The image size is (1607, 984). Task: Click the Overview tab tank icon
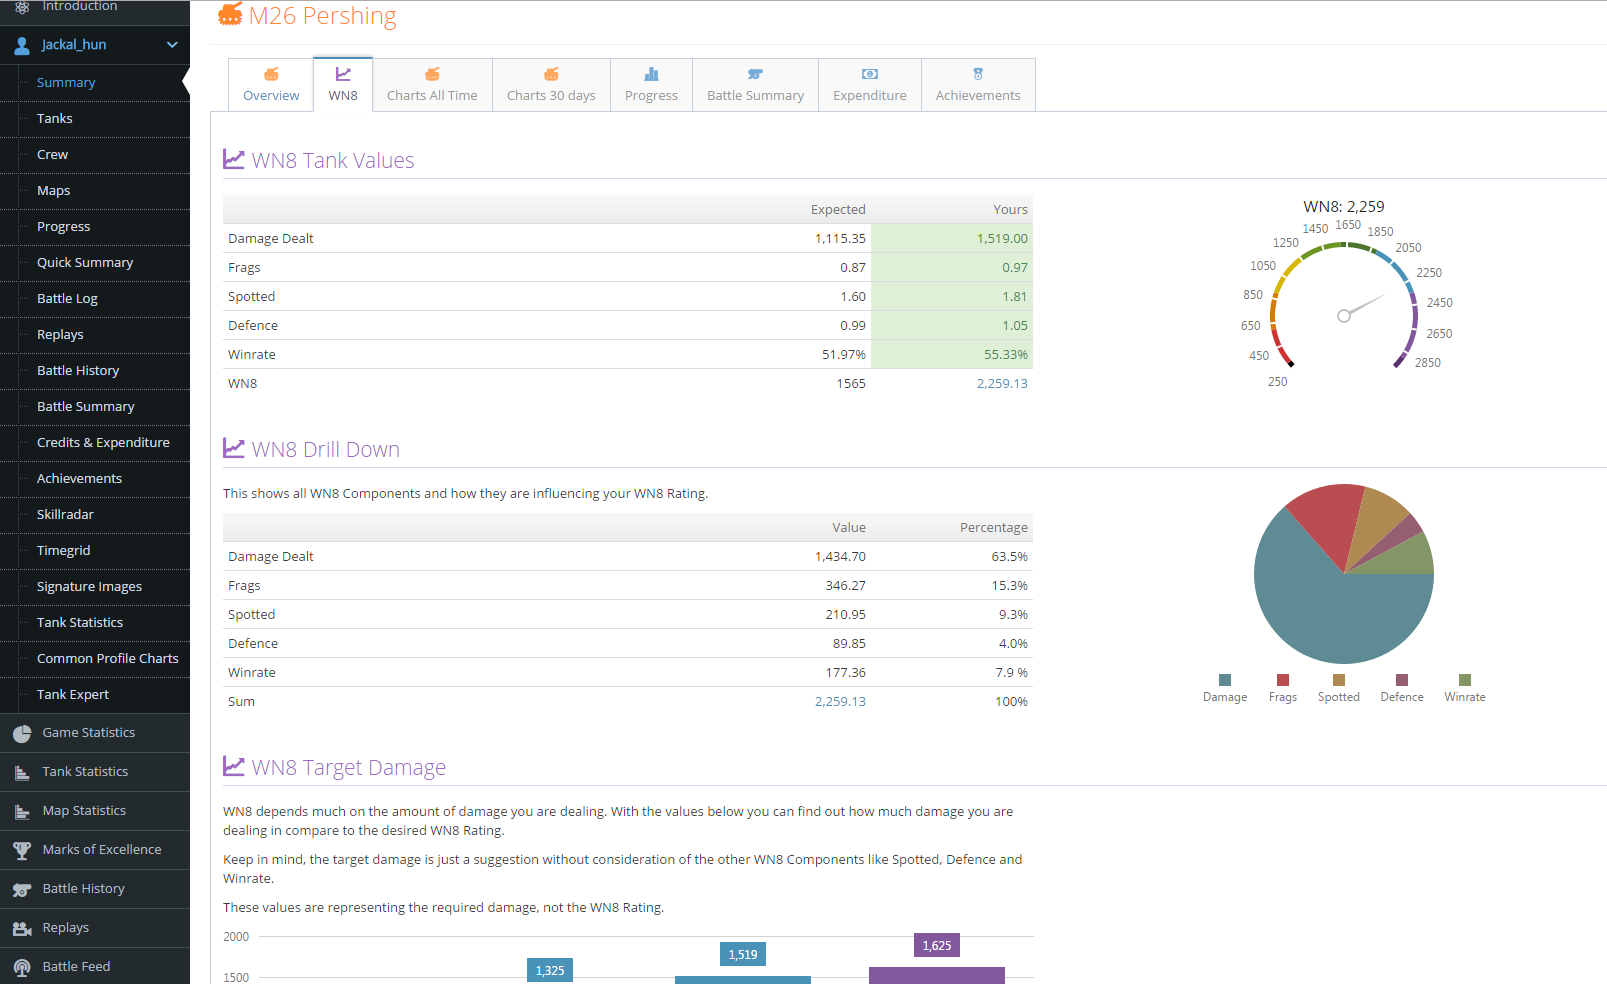pyautogui.click(x=271, y=74)
